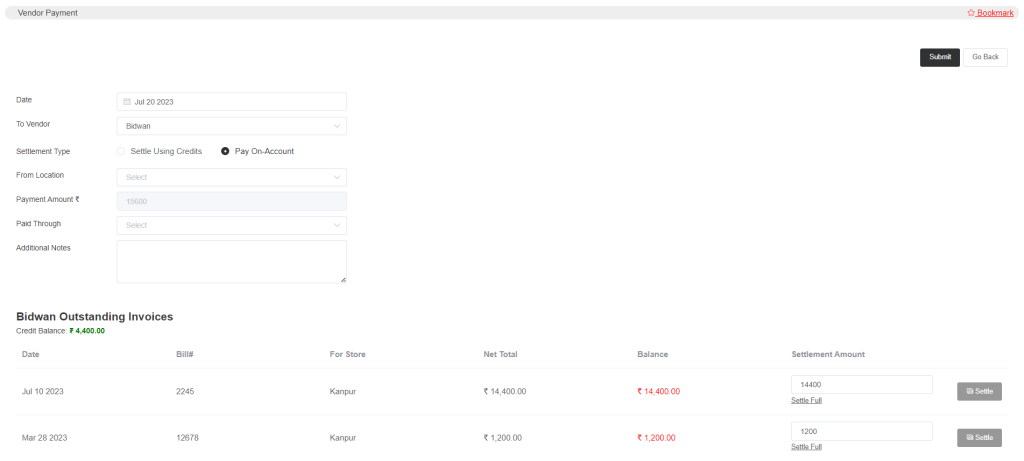Viewport: 1024px width, 461px height.
Task: Submit the vendor payment
Action: 940,57
